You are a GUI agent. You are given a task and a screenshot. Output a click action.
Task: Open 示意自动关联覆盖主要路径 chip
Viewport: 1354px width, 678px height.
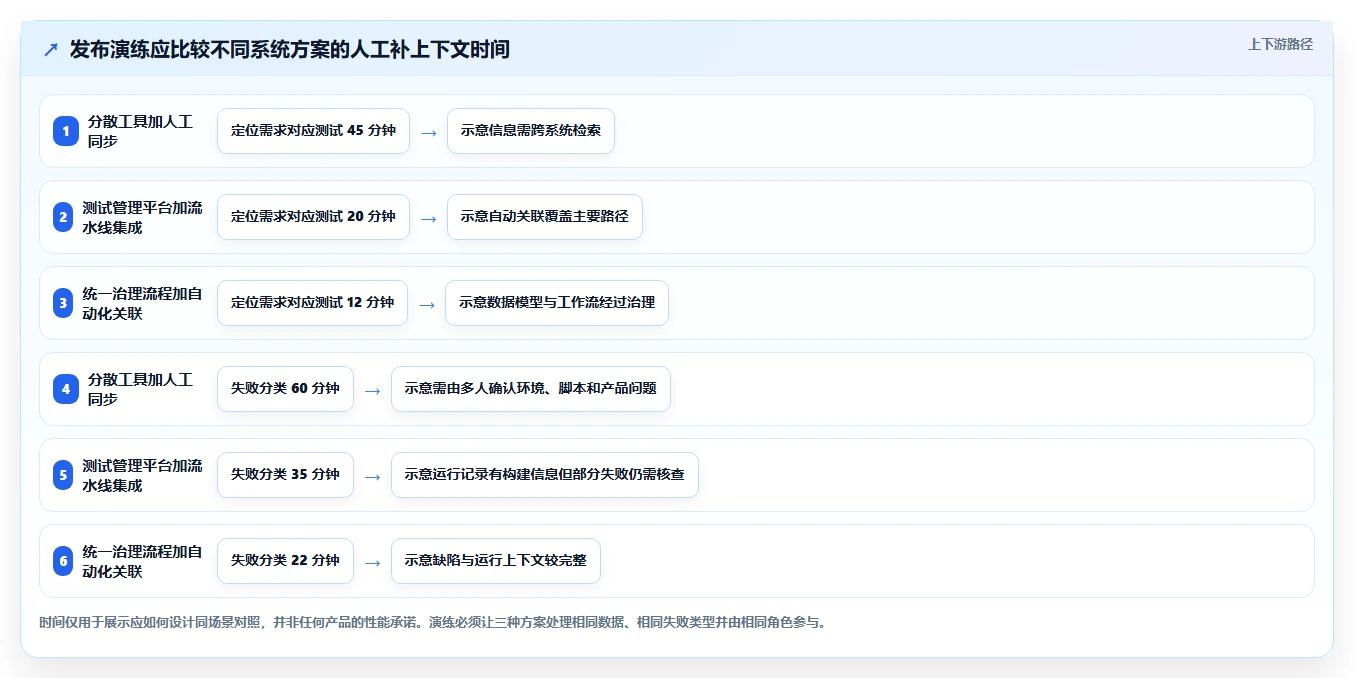tap(545, 217)
